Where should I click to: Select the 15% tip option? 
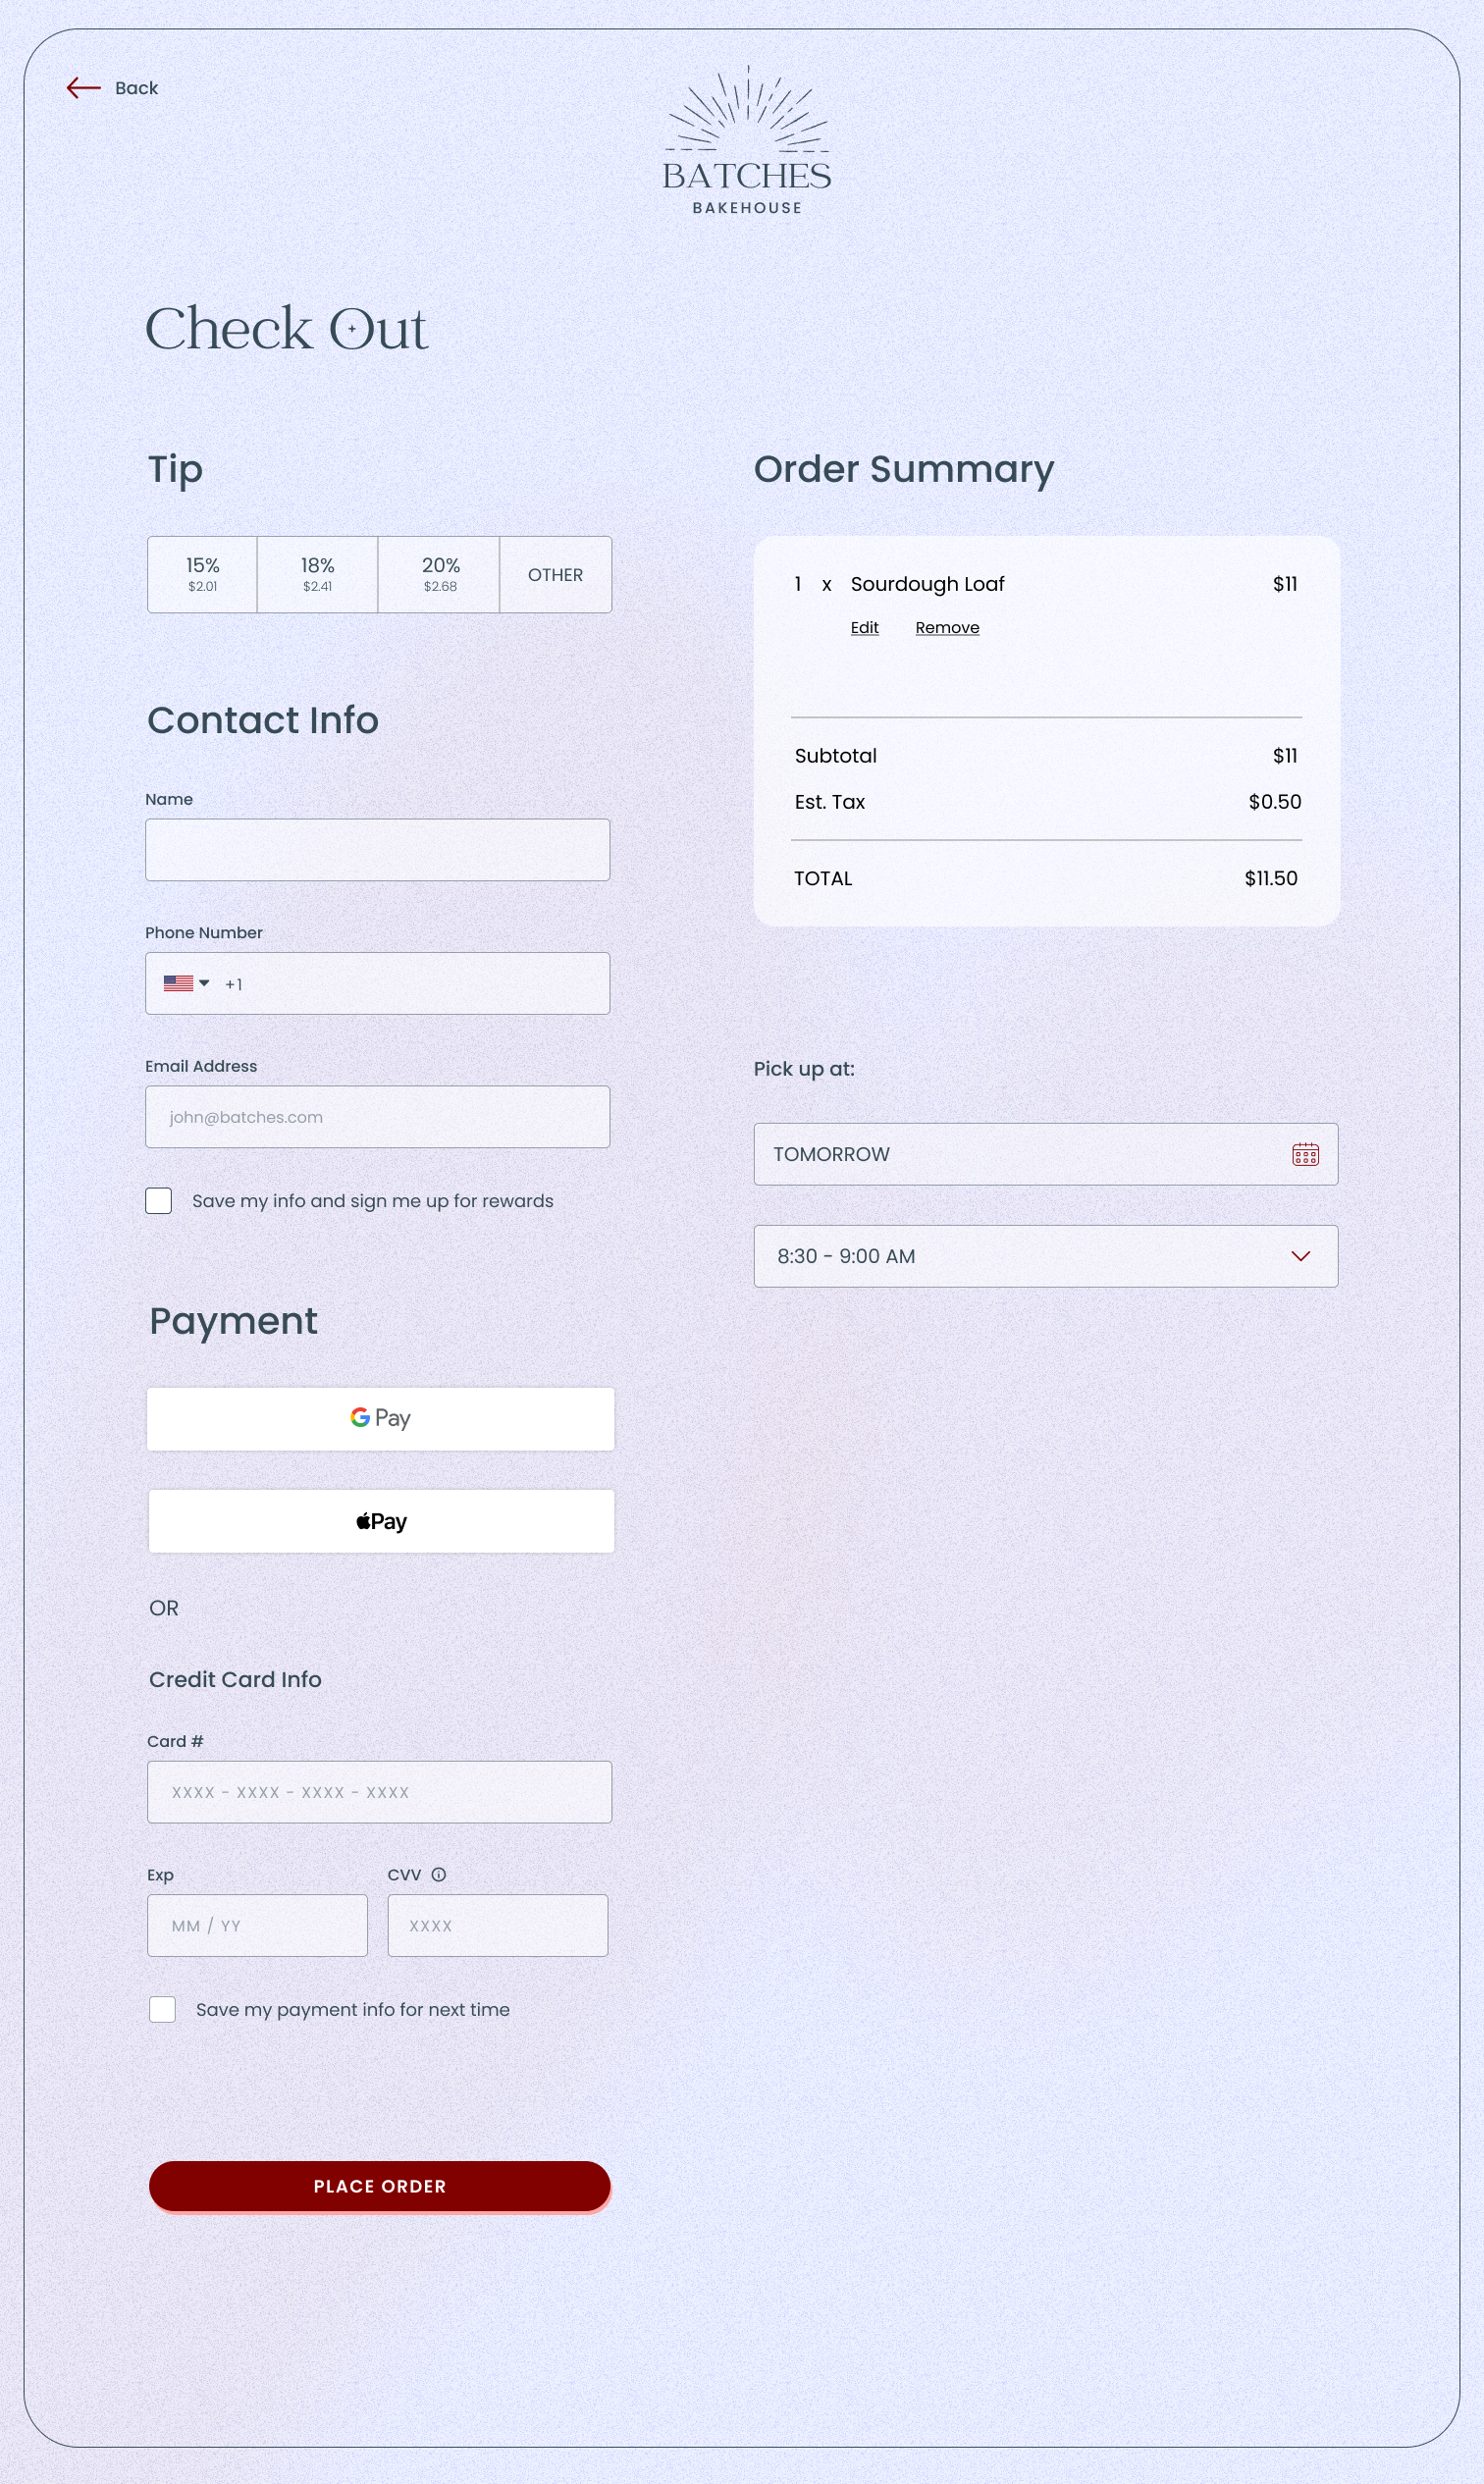(x=202, y=574)
